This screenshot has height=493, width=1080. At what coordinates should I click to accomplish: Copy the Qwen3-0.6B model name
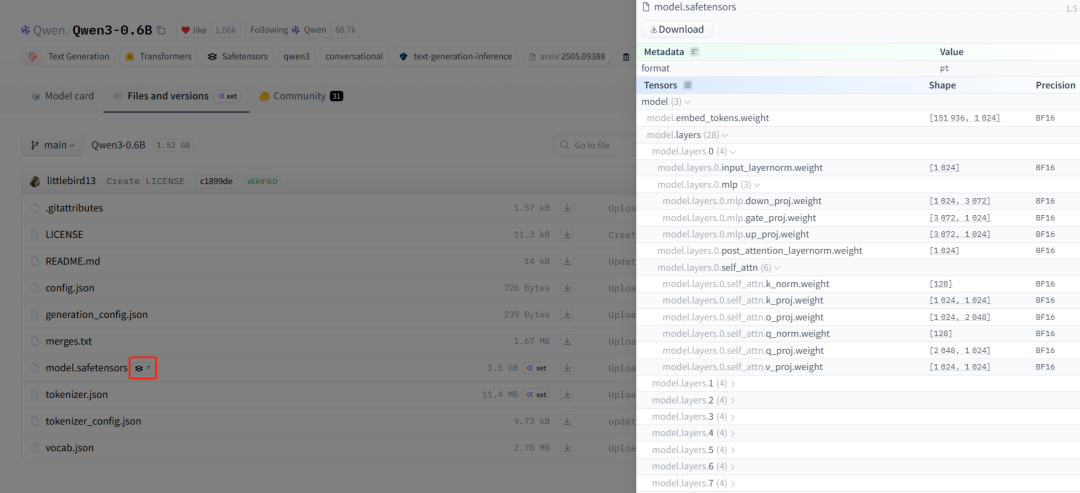(x=160, y=30)
